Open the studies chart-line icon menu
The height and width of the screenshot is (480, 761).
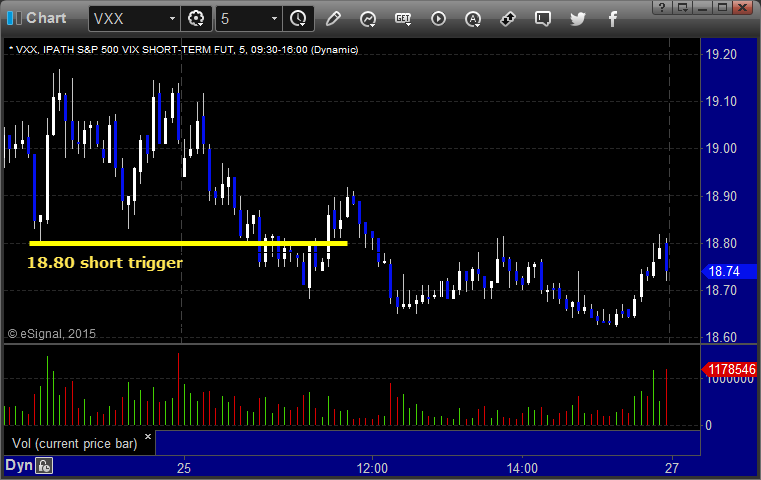[x=368, y=19]
